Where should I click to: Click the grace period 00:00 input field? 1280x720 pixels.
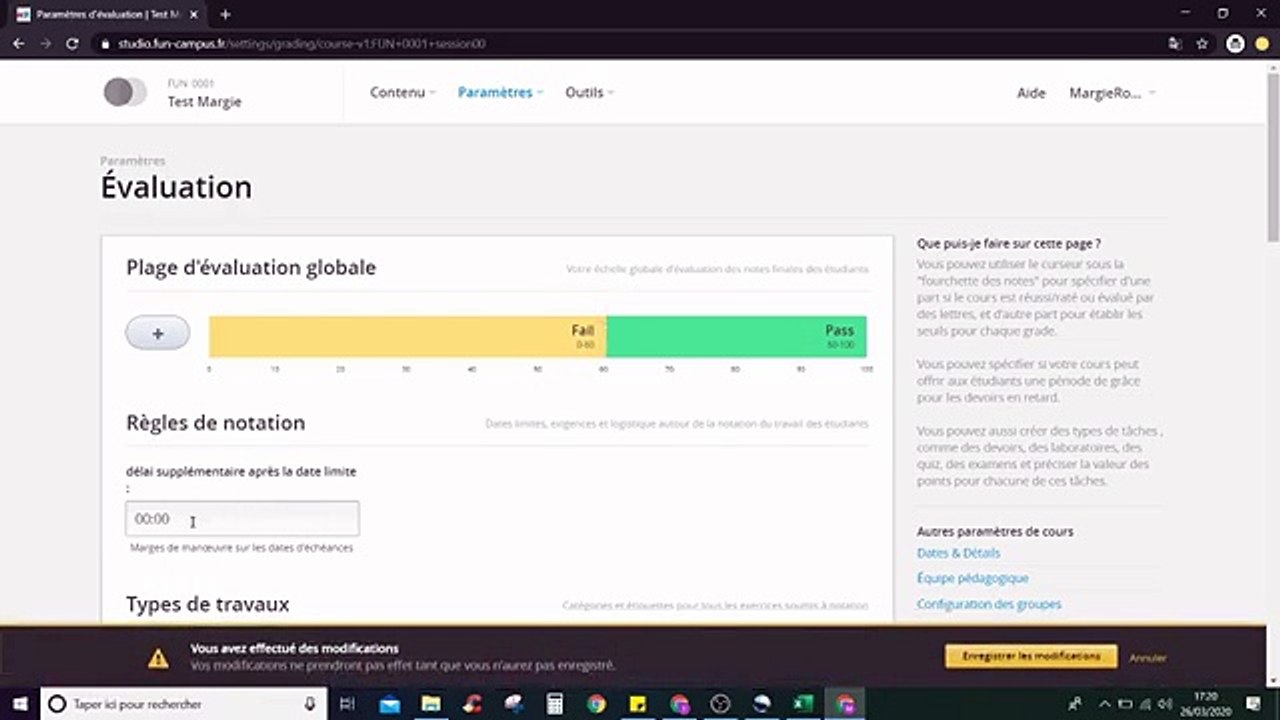tap(242, 519)
